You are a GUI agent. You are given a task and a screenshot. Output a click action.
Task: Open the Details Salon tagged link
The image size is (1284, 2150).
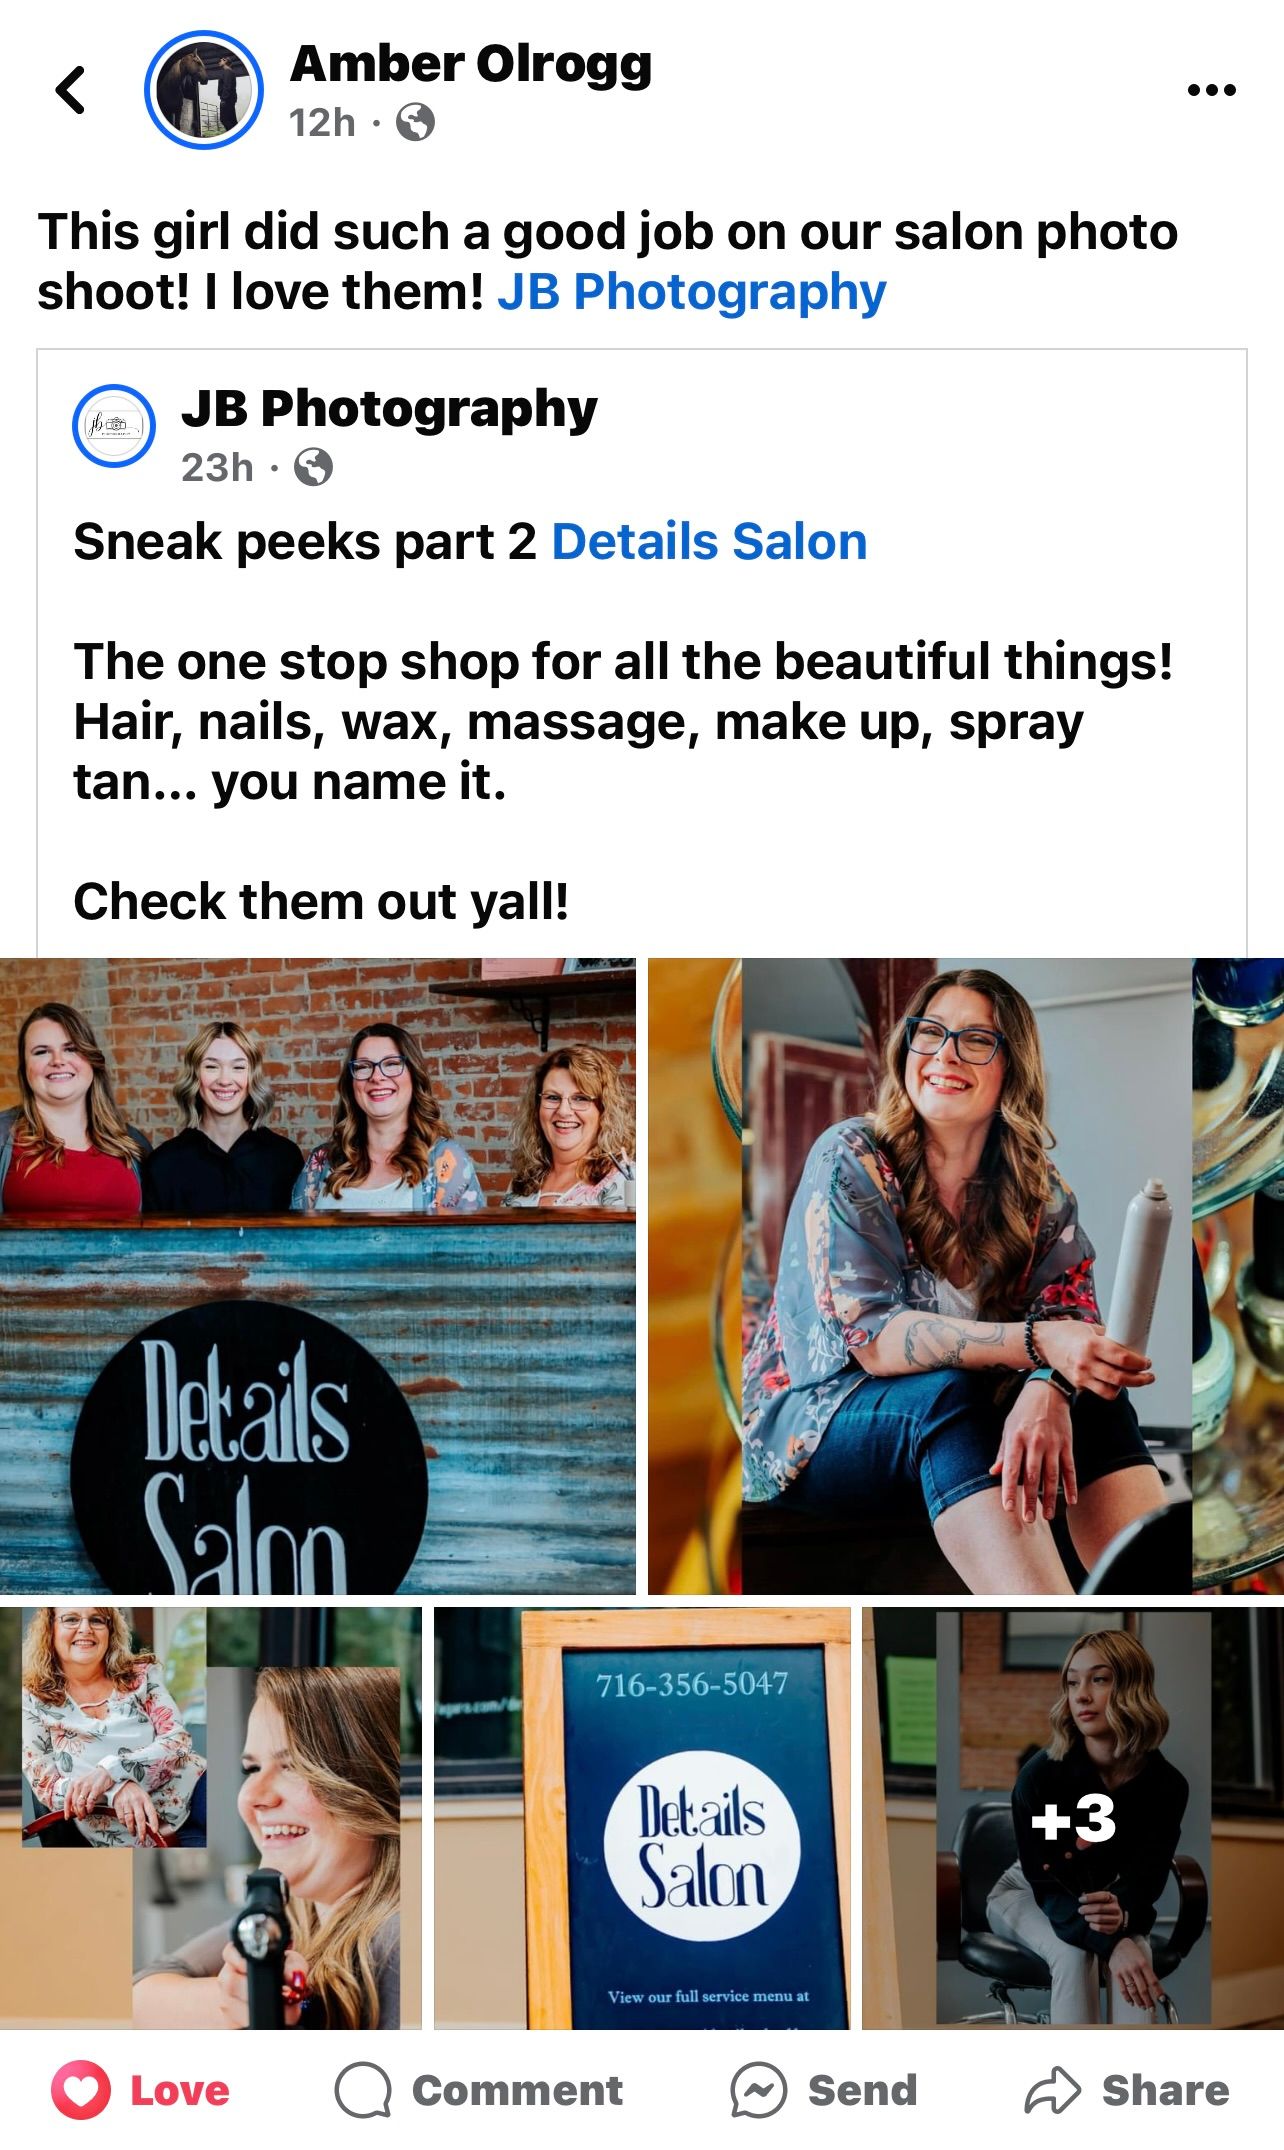pos(709,542)
